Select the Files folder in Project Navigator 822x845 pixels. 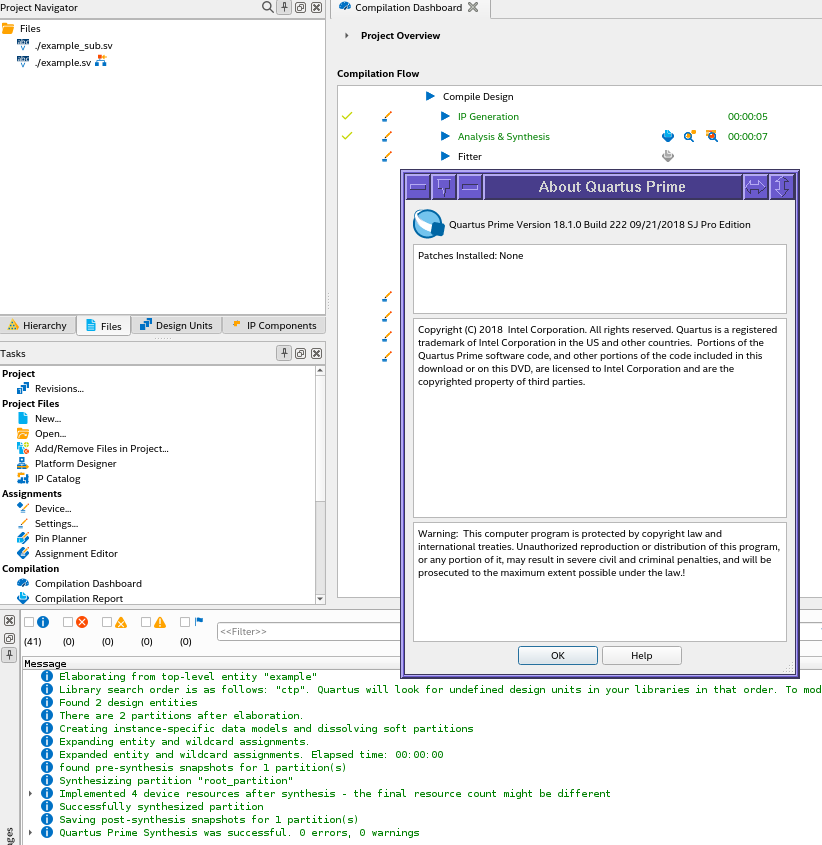pyautogui.click(x=30, y=29)
